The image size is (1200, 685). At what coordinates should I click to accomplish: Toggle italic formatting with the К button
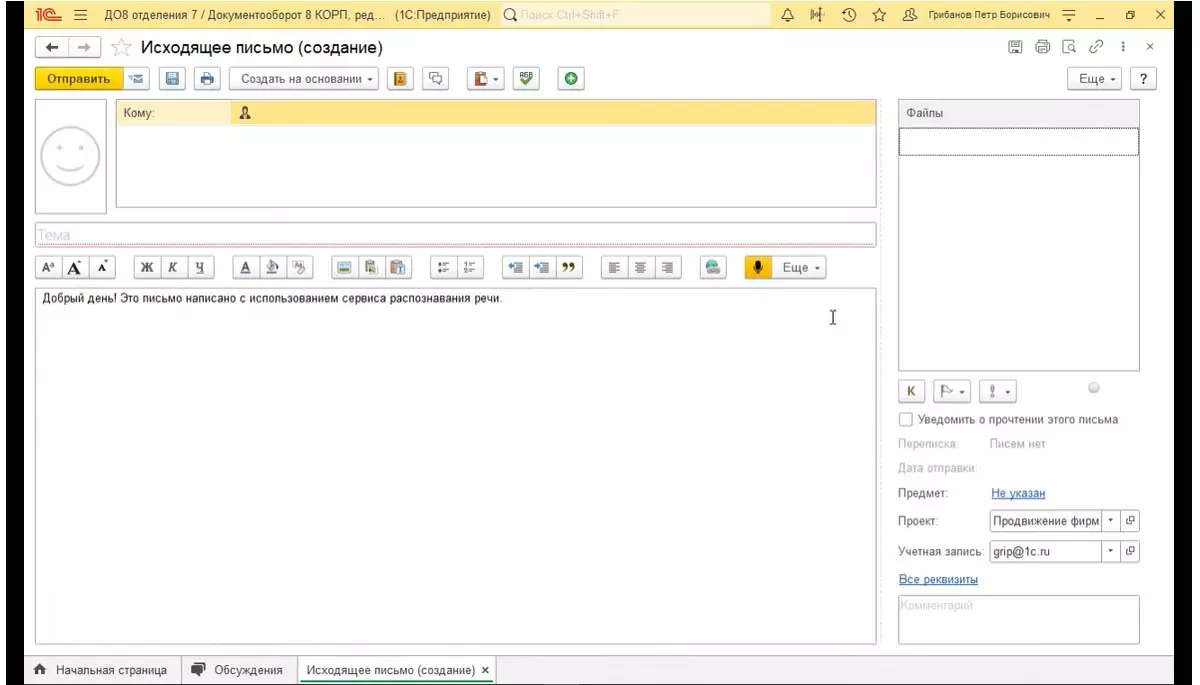(x=173, y=268)
